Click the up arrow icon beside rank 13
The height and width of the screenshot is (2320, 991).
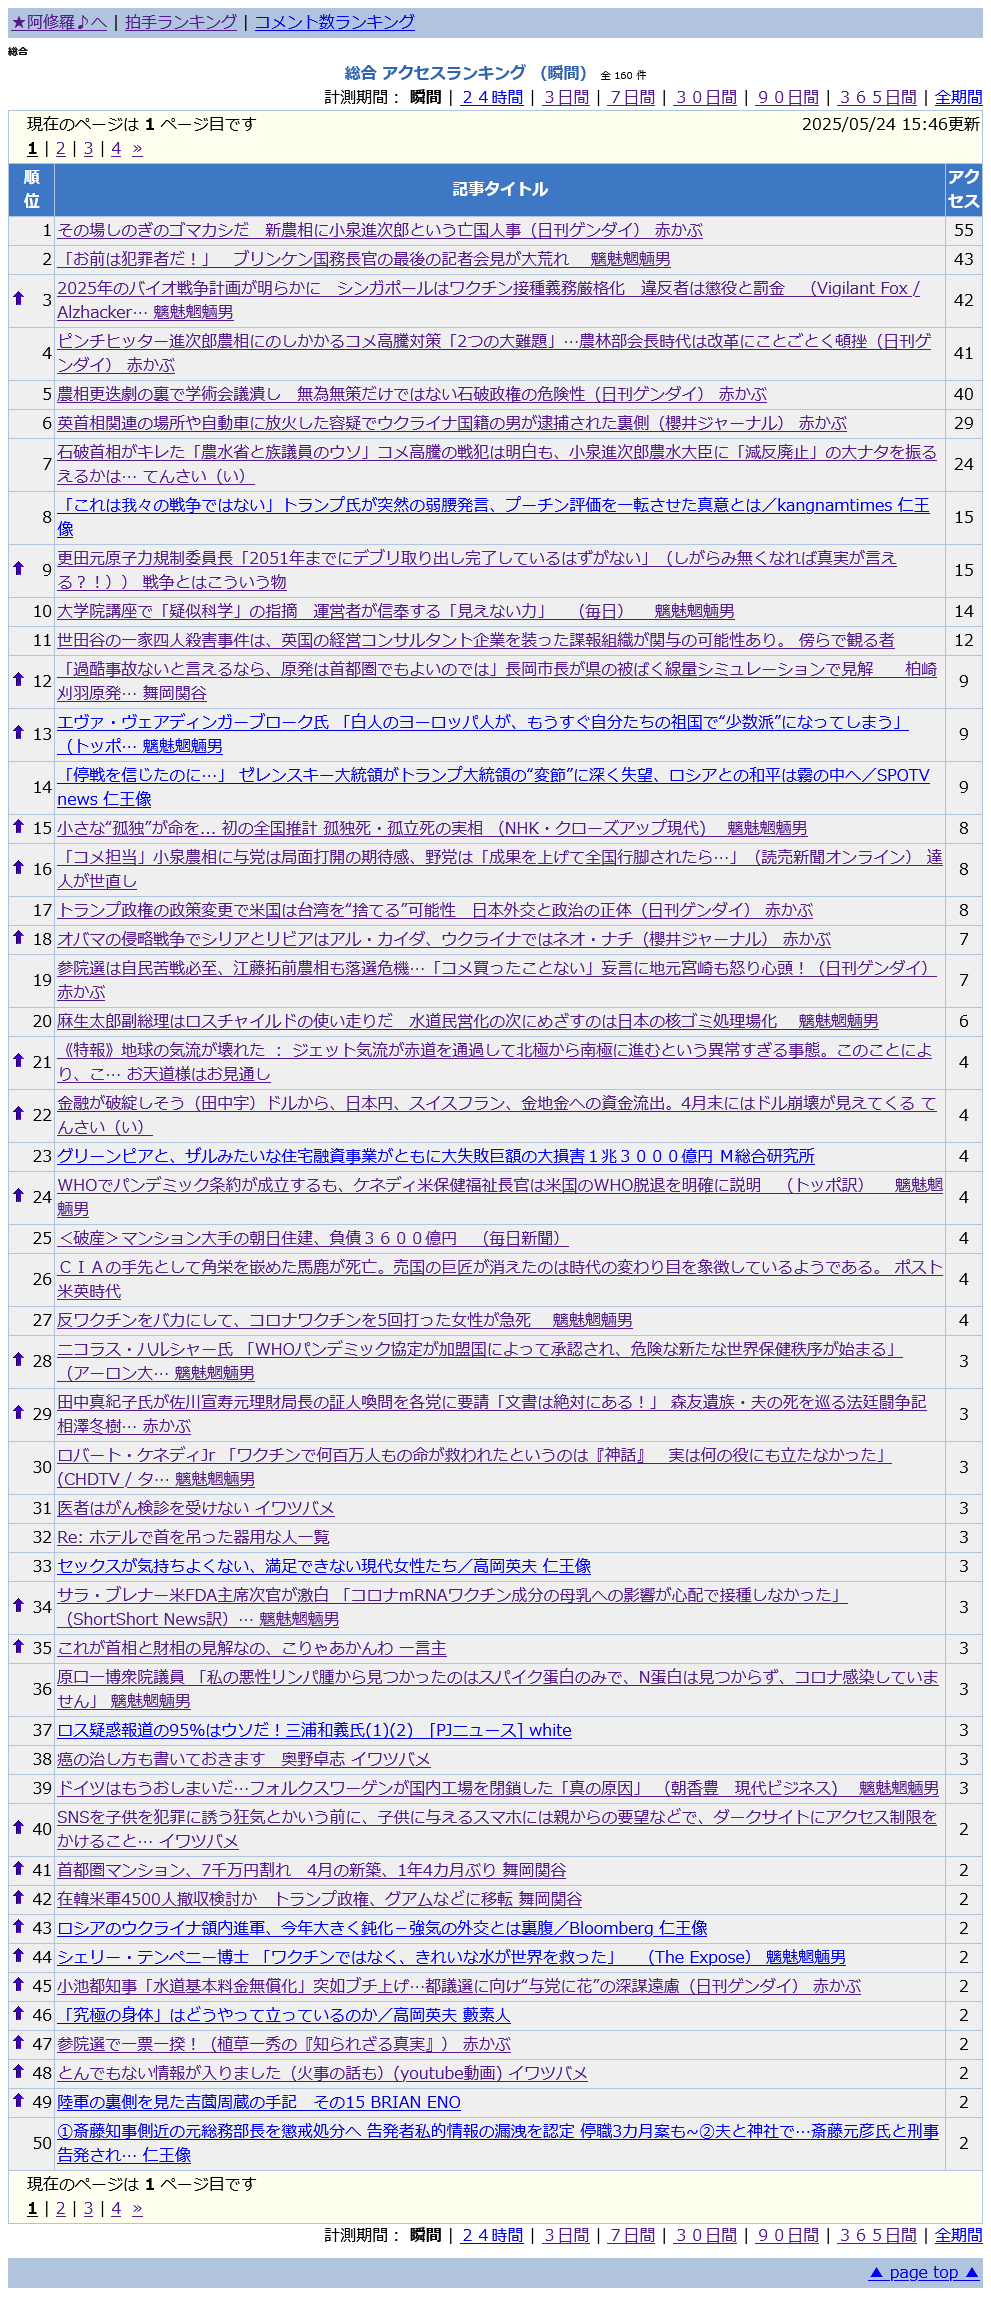pos(18,732)
